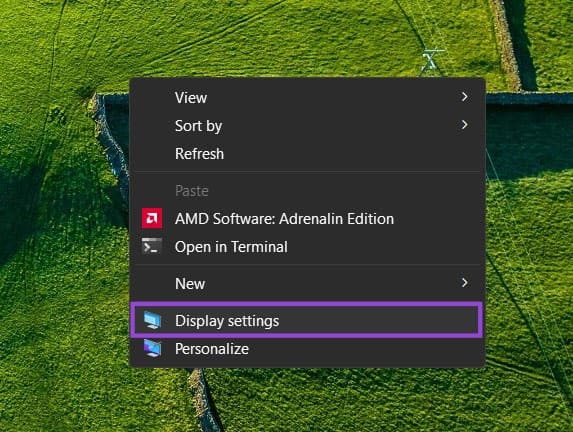This screenshot has height=432, width=573.
Task: Click the monitor icon beside Display settings
Action: 152,320
